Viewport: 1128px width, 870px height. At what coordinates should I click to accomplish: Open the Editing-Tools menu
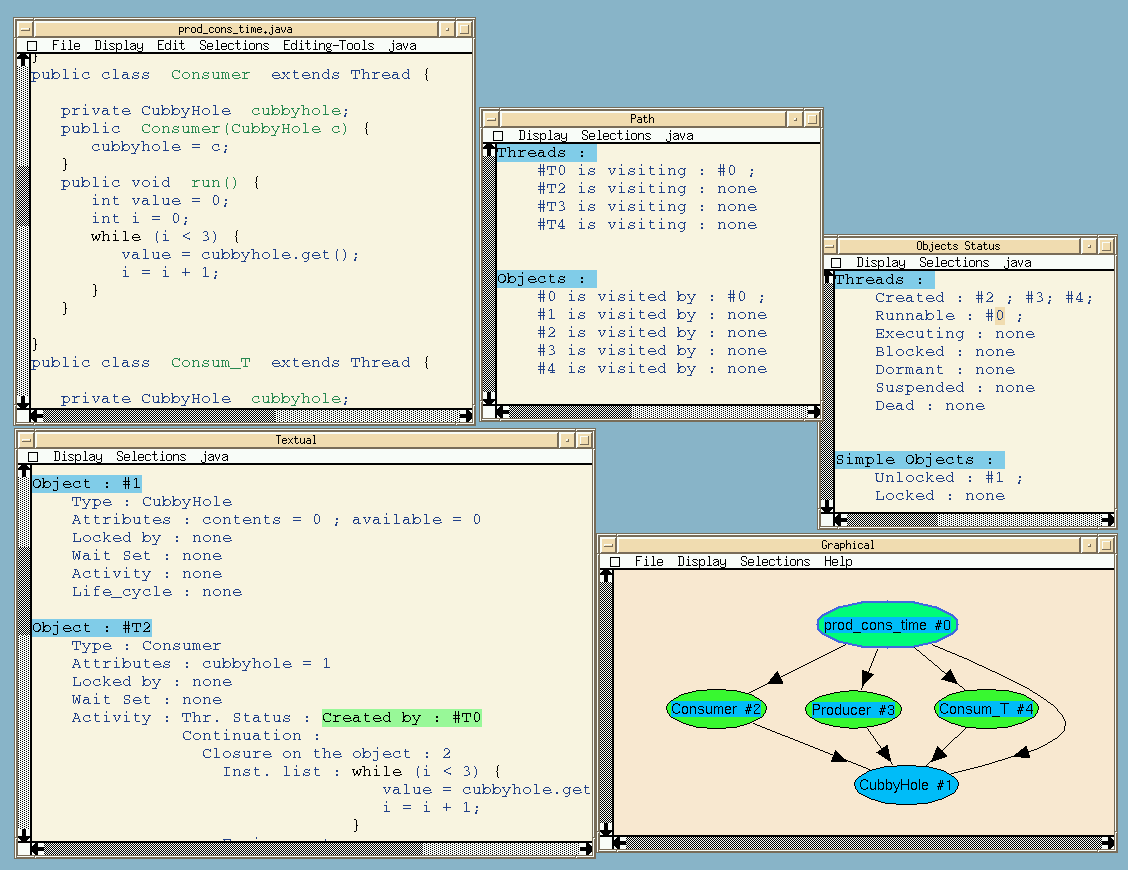[329, 45]
